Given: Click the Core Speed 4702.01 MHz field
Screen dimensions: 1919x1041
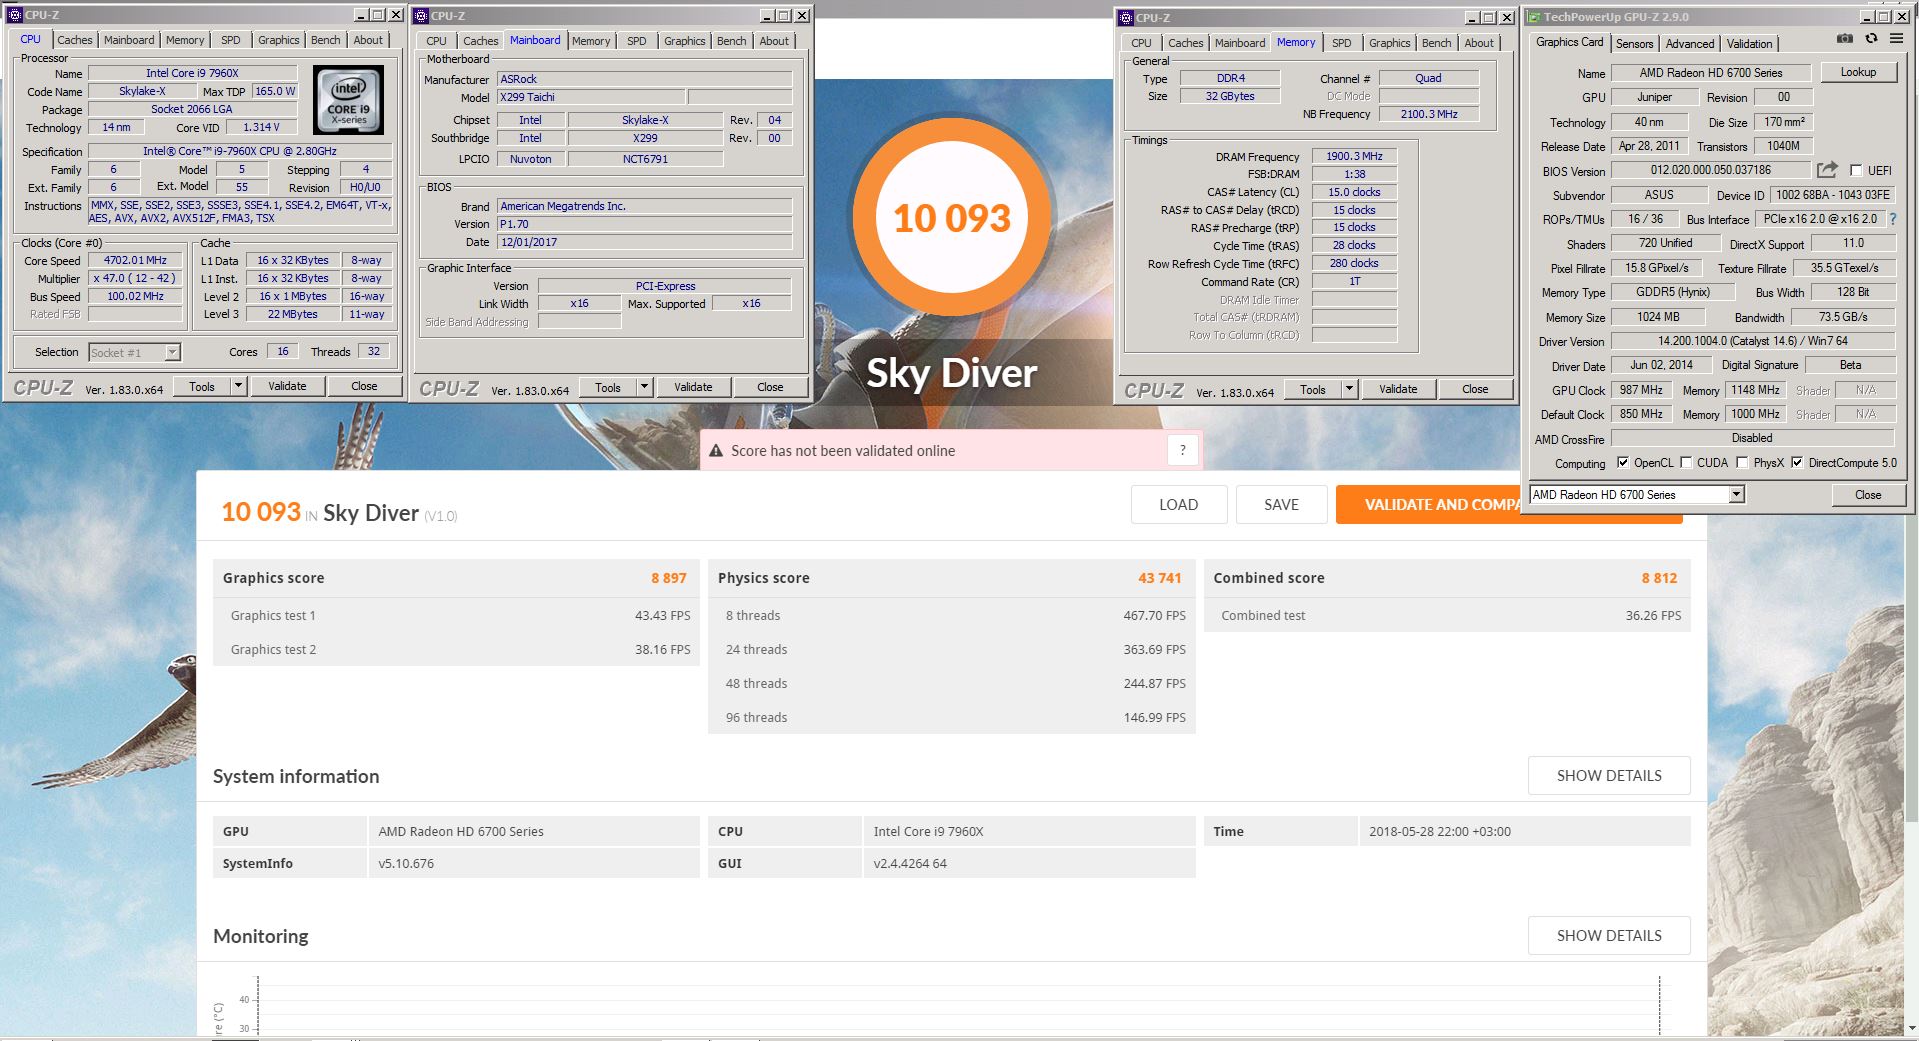Looking at the screenshot, I should 135,260.
